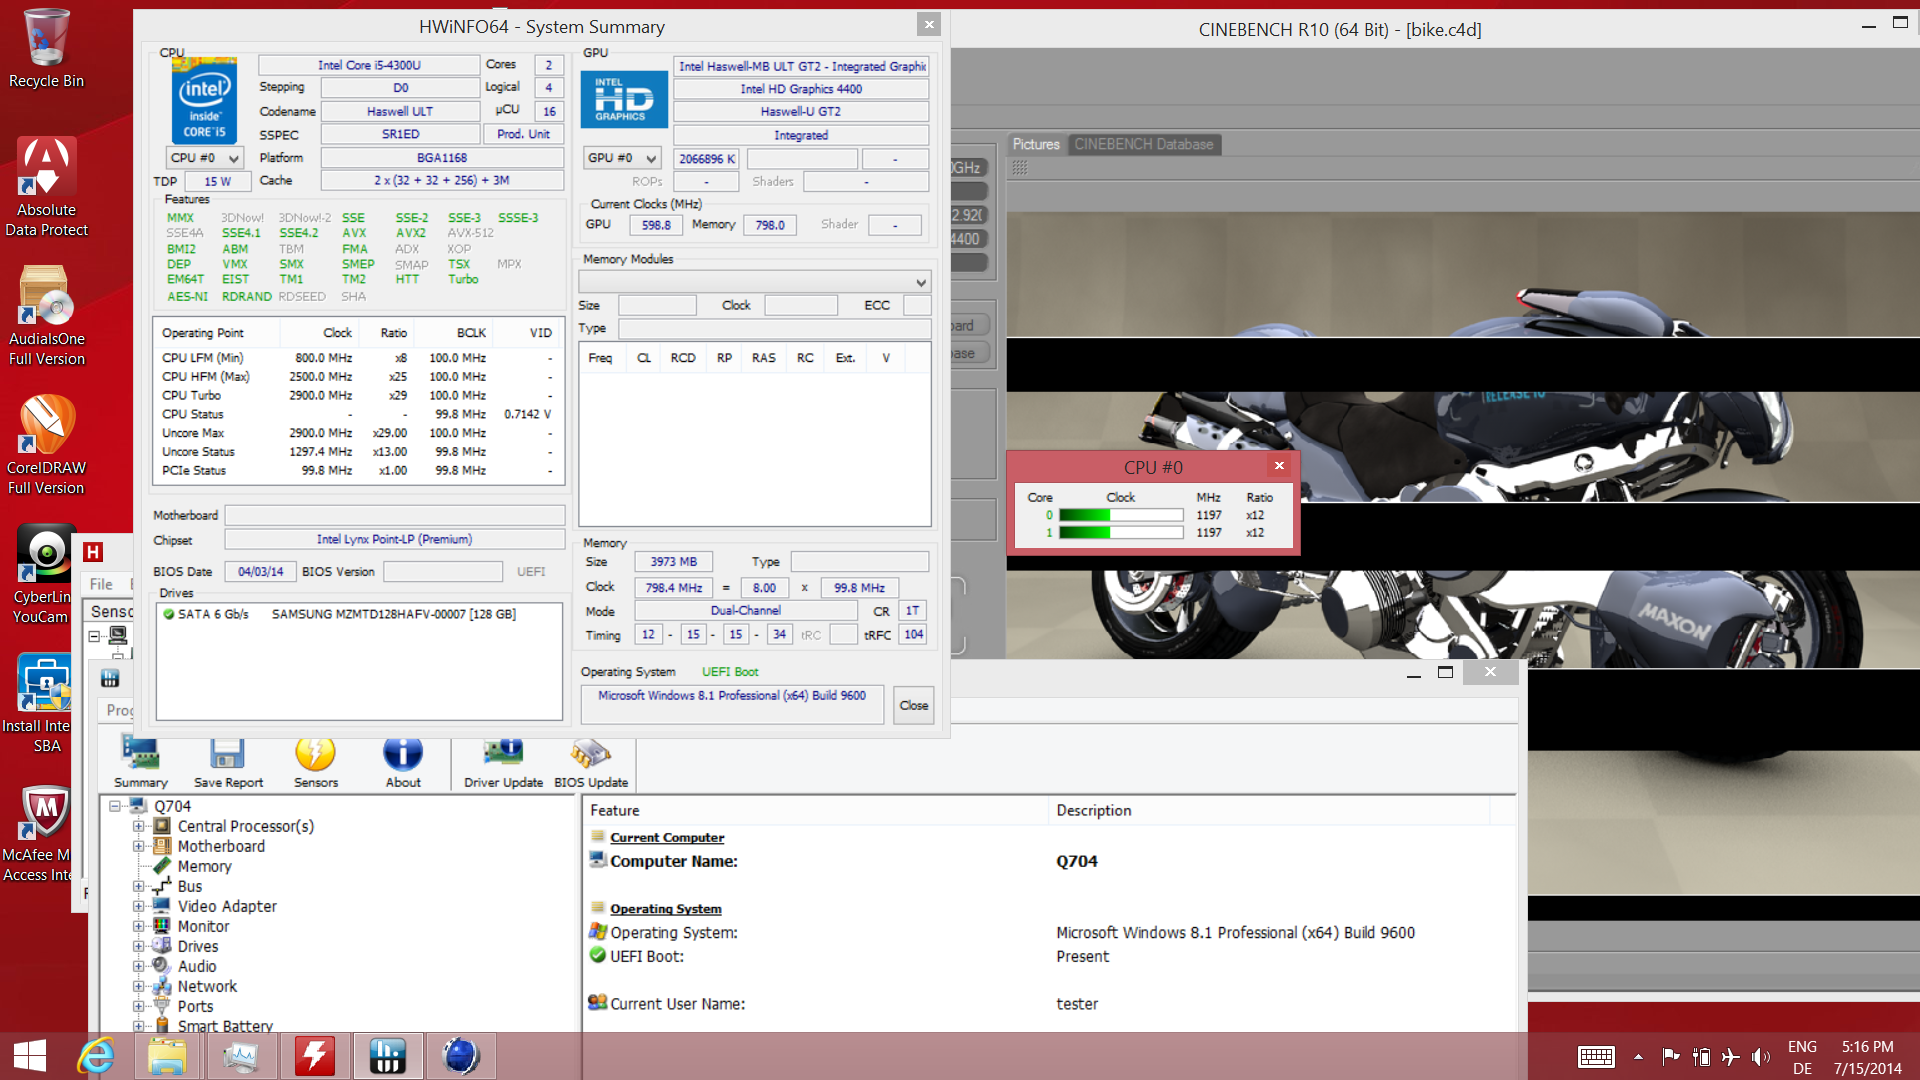Click the ENG language indicator

coord(1802,1047)
